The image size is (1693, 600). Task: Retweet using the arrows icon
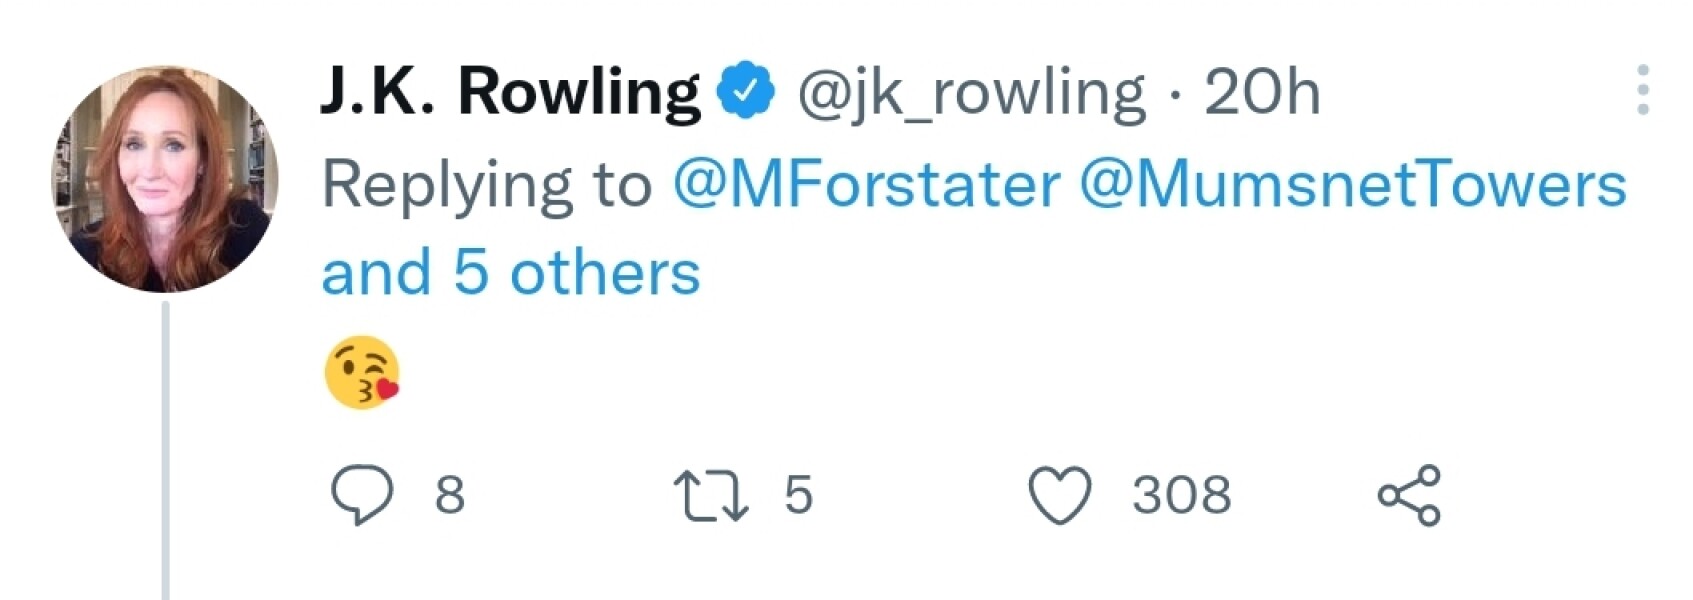coord(710,497)
